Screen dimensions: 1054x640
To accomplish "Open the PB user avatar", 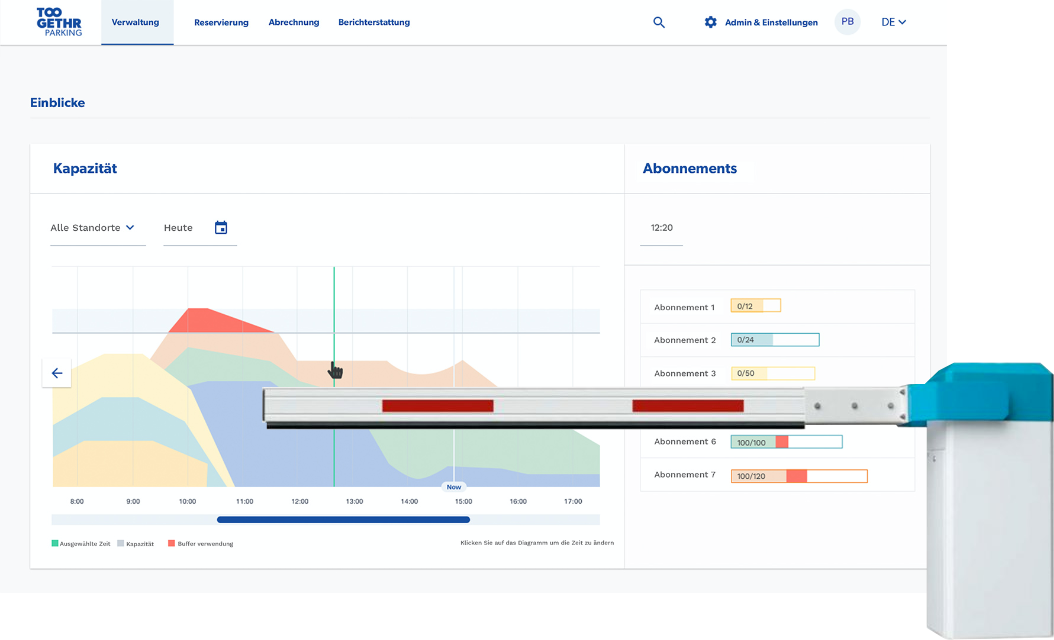I will (848, 22).
